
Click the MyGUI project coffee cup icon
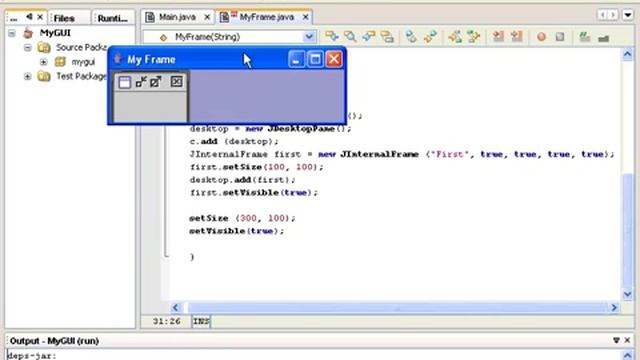tap(28, 33)
